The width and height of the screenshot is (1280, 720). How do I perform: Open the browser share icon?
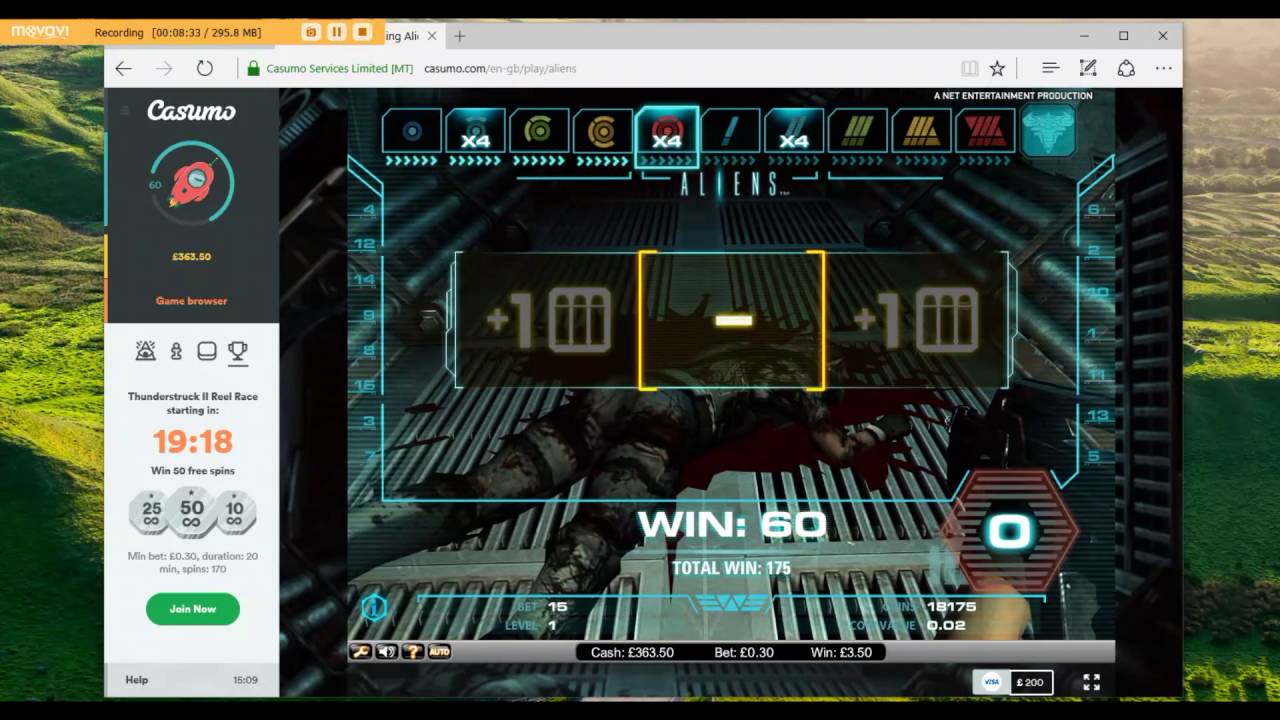(1126, 68)
